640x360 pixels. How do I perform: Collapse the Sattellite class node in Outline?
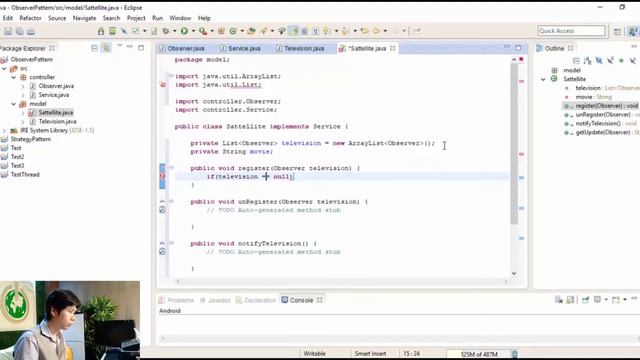(543, 79)
